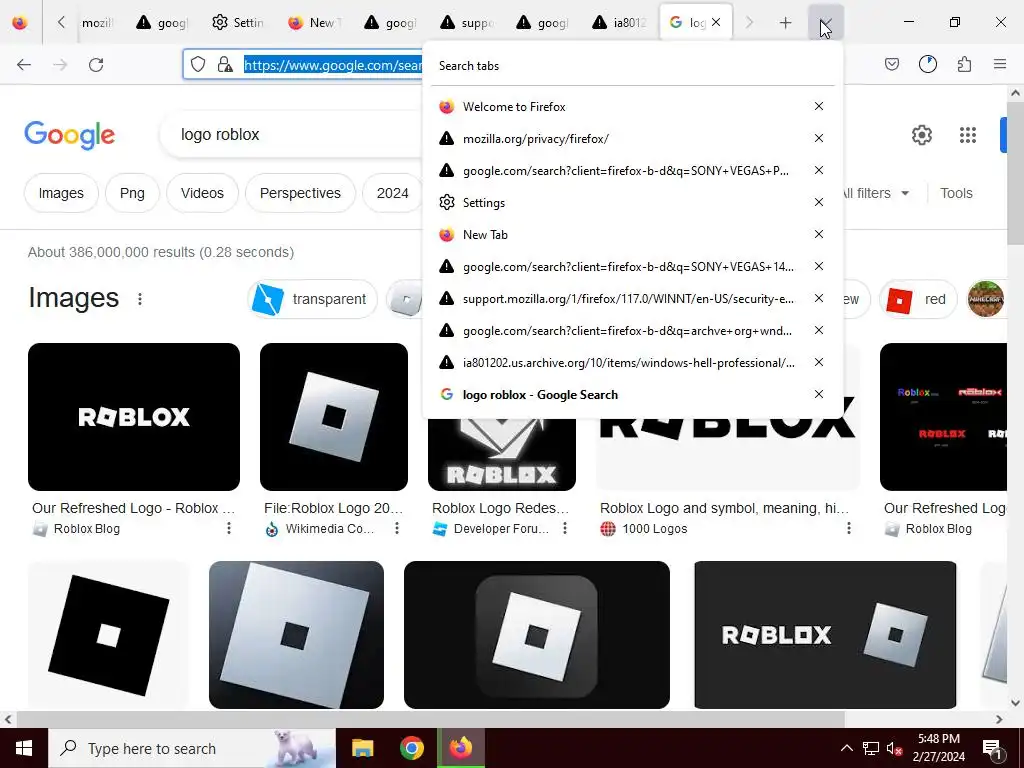Select logo roblox - Google Search entry
Image resolution: width=1024 pixels, height=768 pixels.
pos(618,394)
